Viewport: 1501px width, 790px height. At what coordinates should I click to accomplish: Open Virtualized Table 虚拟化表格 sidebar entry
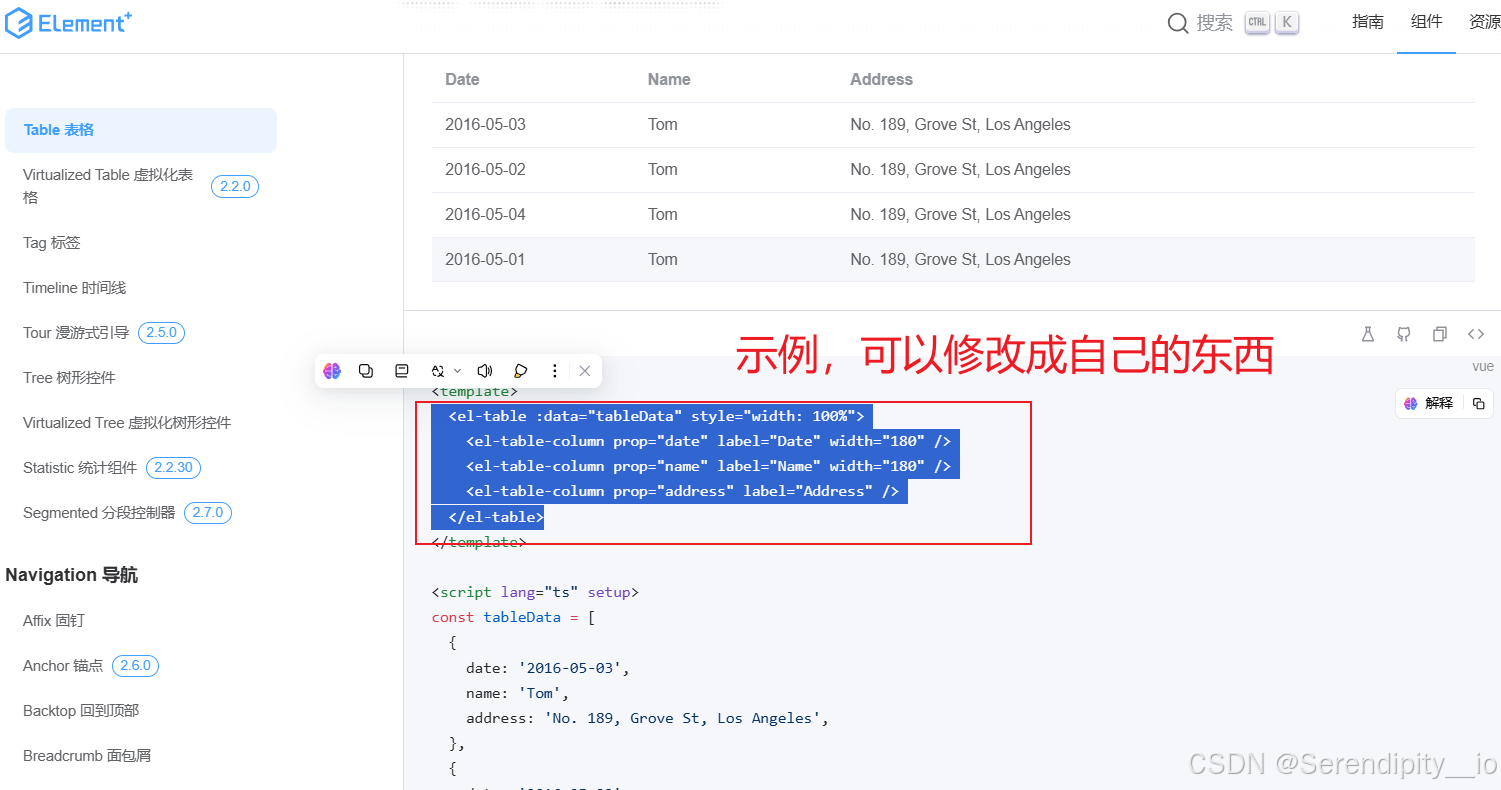108,186
